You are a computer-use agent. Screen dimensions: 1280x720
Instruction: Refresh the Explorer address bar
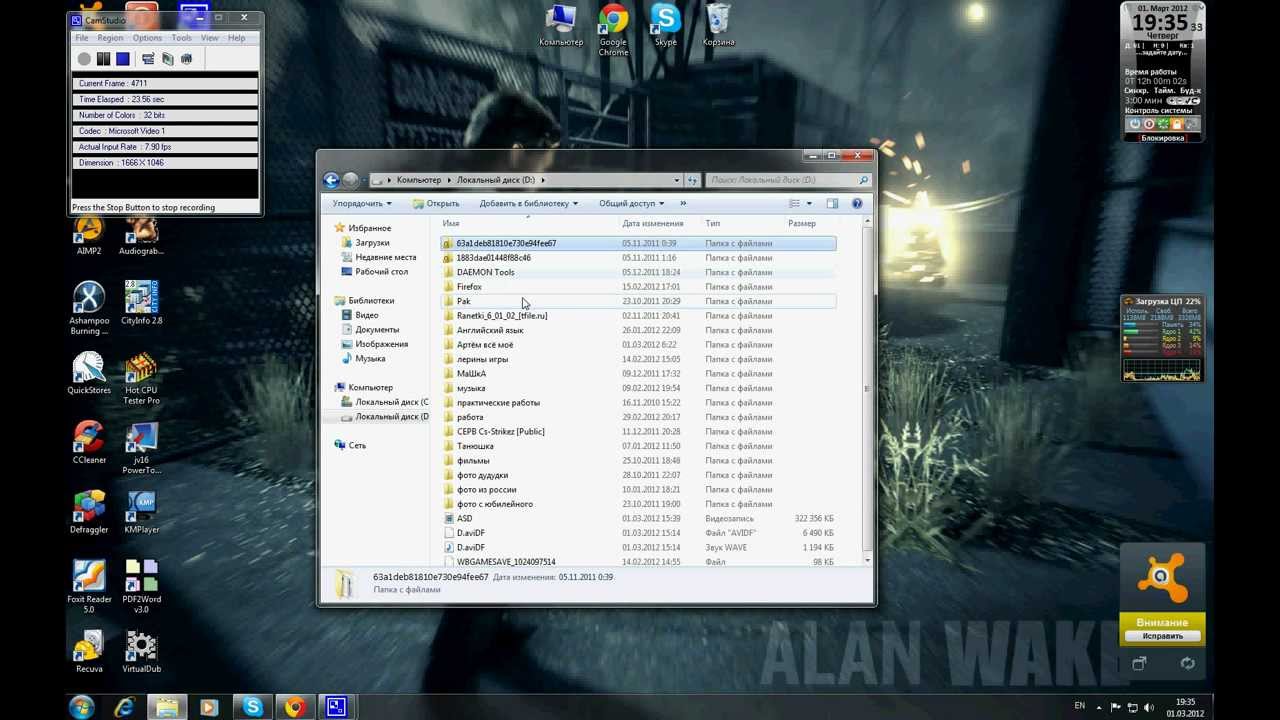[691, 180]
